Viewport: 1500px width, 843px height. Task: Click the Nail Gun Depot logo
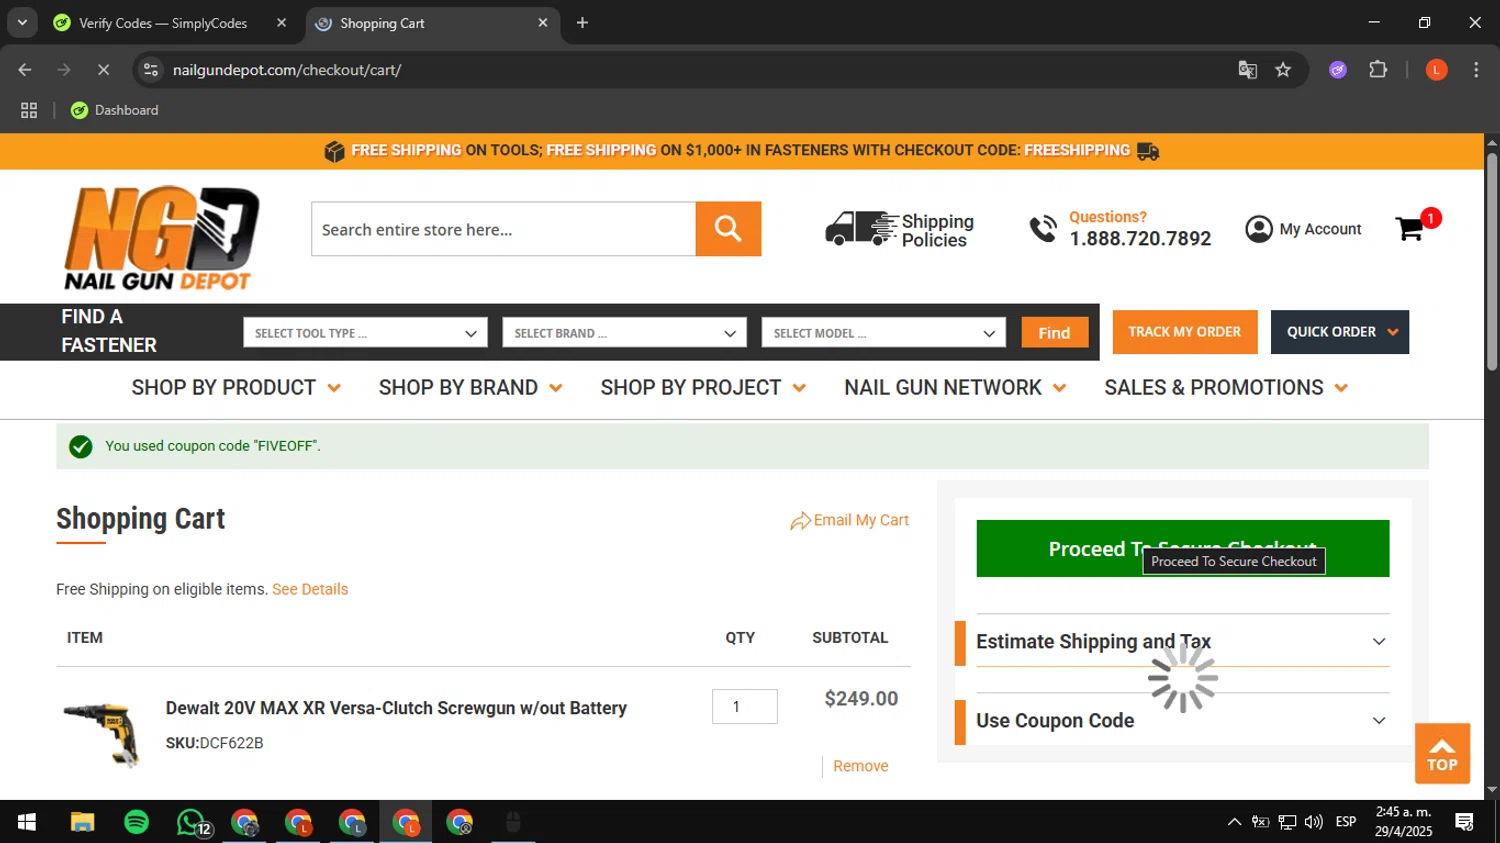161,238
